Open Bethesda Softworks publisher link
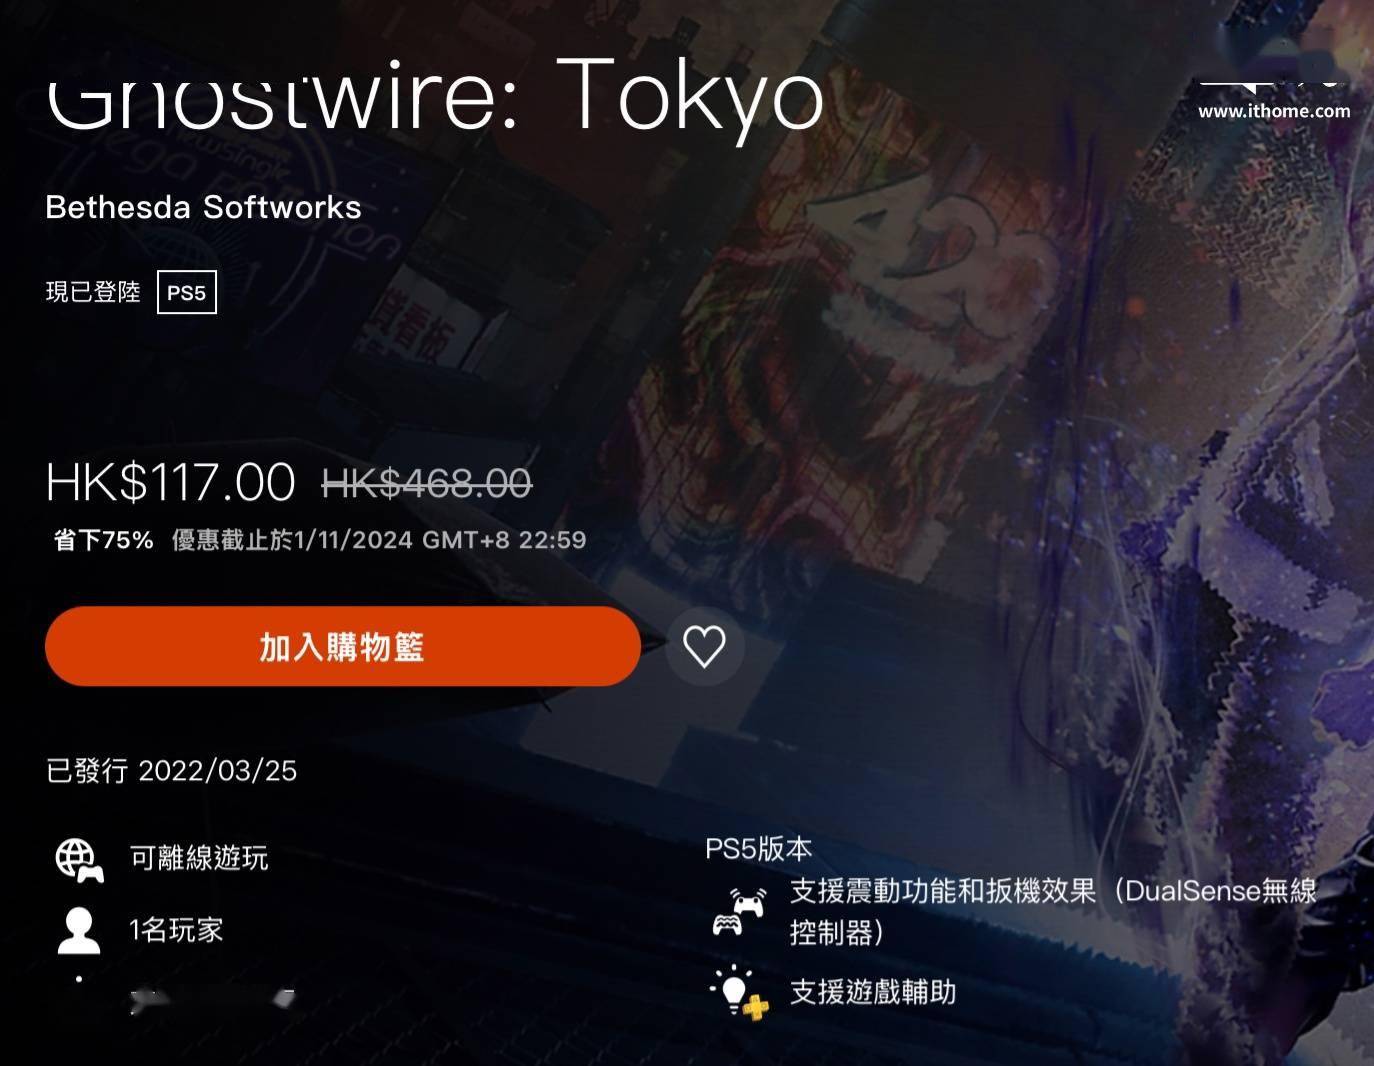 [x=203, y=207]
